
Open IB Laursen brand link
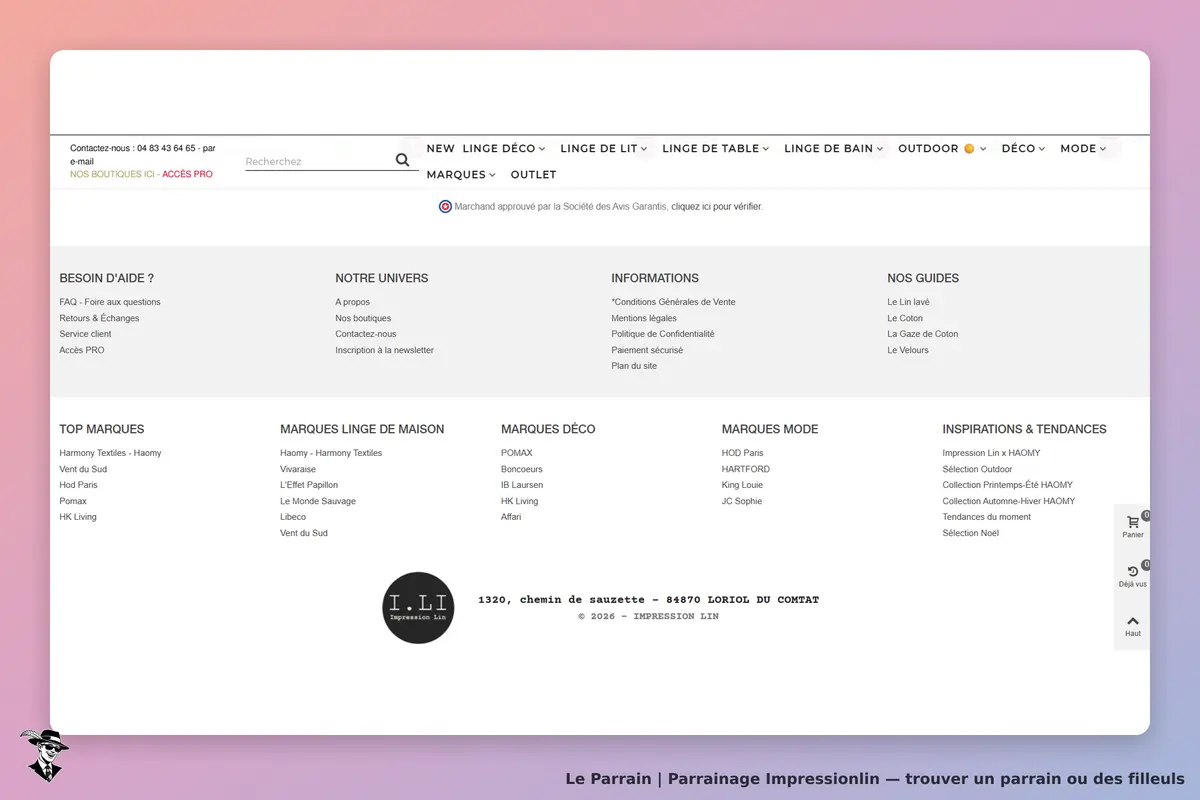[522, 485]
